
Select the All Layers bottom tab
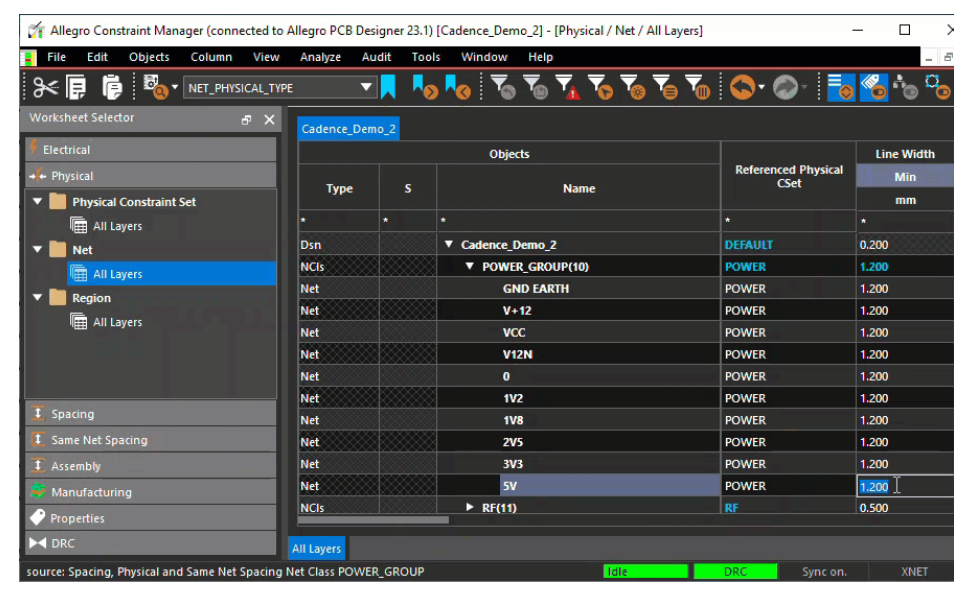316,549
